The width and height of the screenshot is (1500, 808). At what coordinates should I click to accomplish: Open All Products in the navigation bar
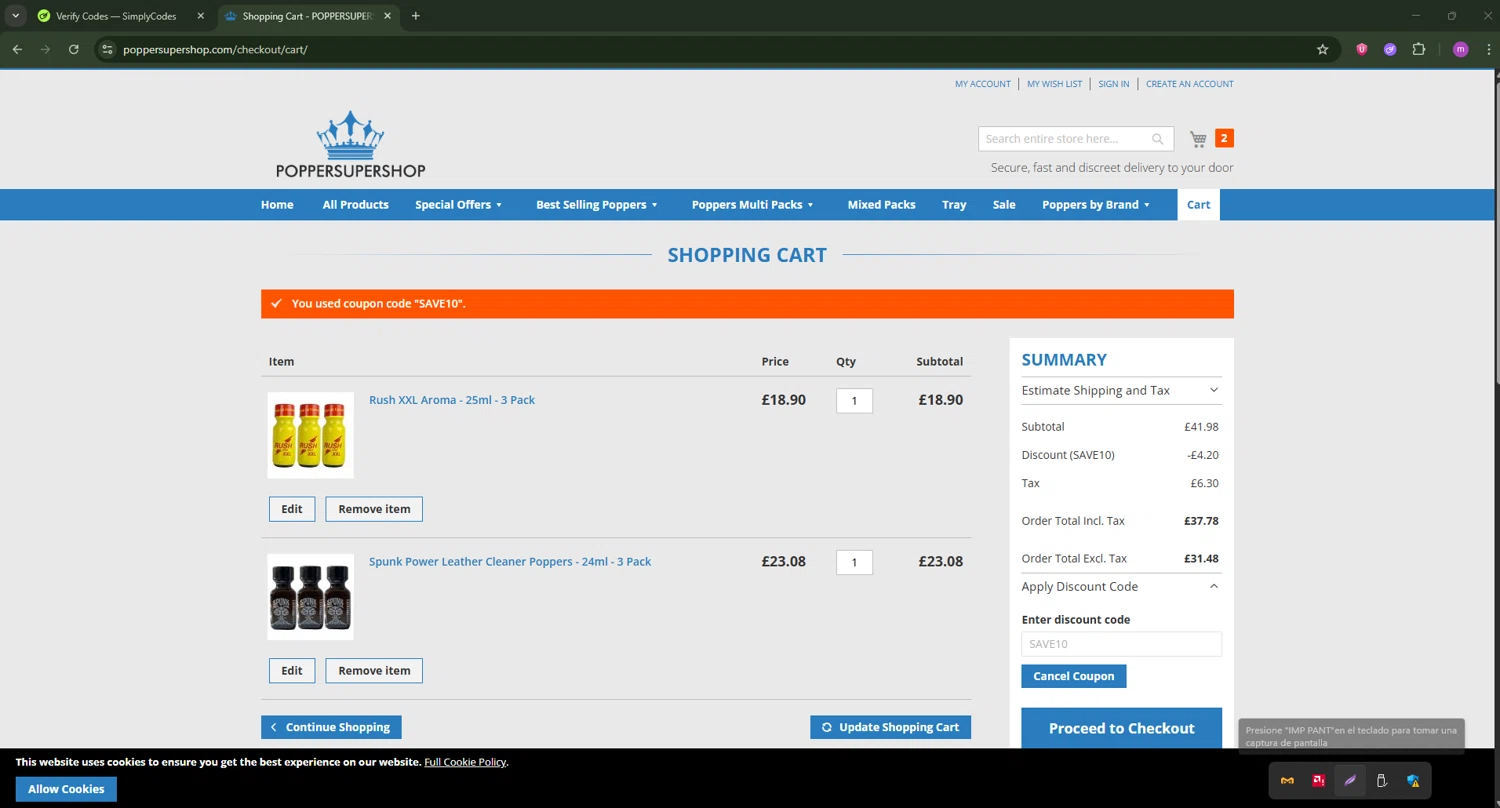click(355, 205)
